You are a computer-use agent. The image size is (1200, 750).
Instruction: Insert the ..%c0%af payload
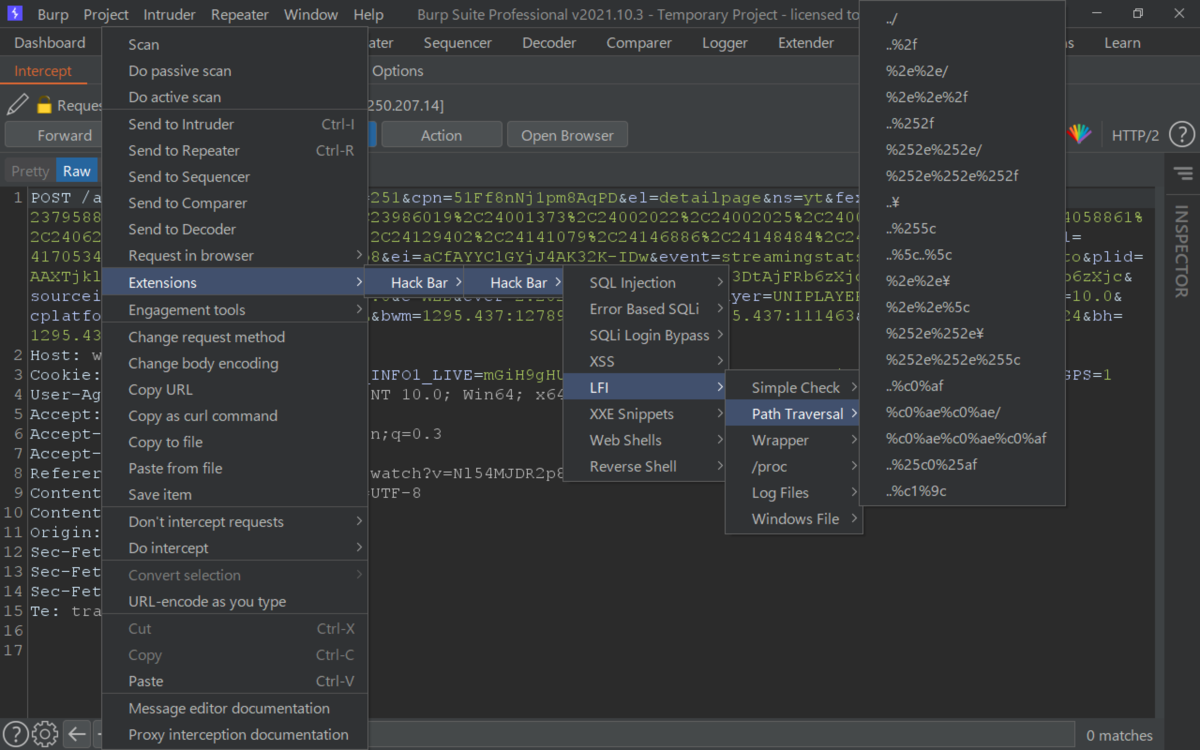pos(962,386)
